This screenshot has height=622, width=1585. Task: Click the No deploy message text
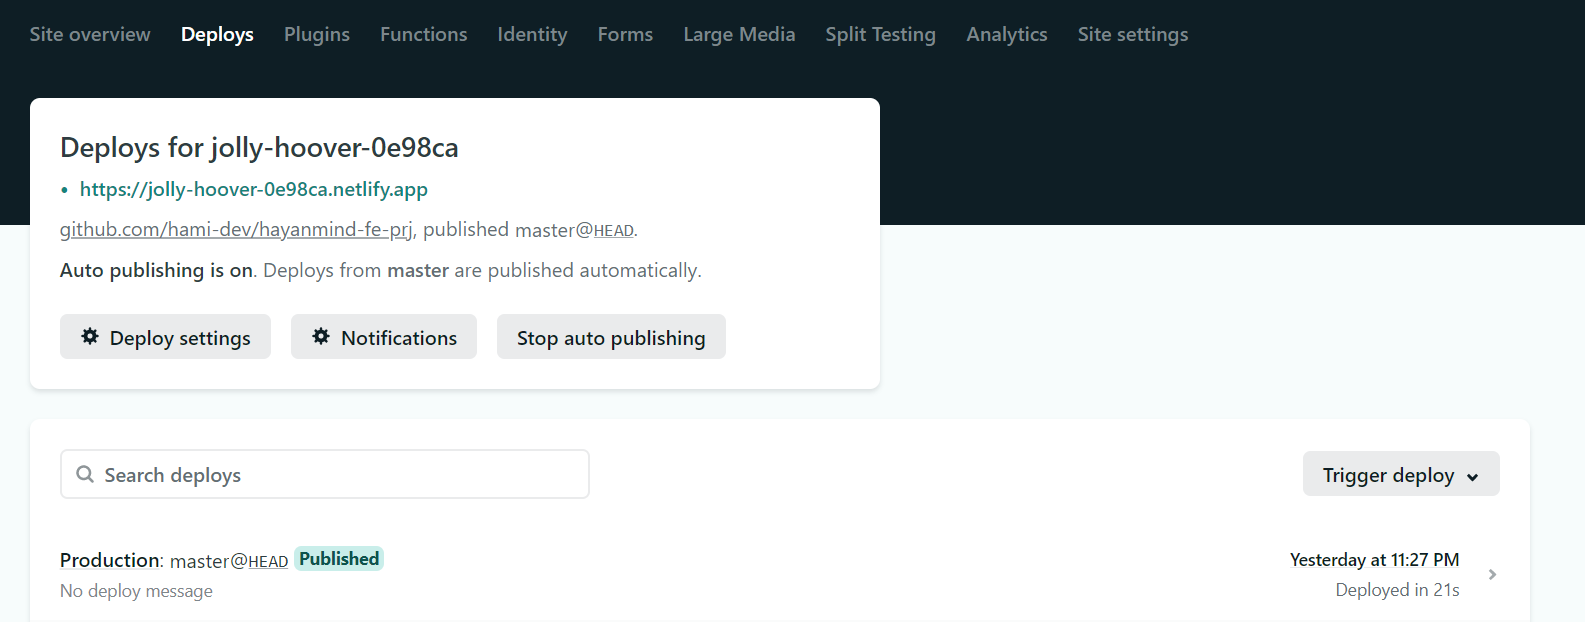[136, 591]
